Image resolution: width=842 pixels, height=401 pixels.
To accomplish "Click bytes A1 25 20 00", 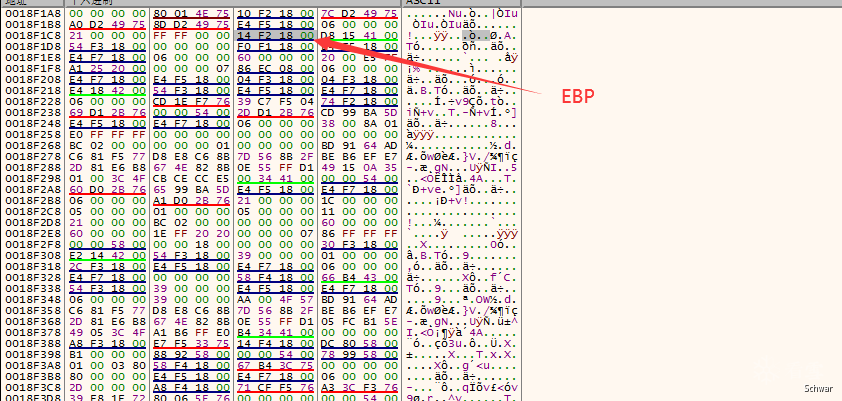I will click(107, 69).
